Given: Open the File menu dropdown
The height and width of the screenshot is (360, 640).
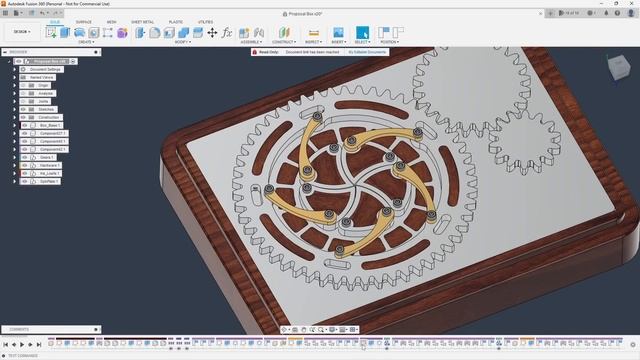Looking at the screenshot, I should (x=18, y=13).
